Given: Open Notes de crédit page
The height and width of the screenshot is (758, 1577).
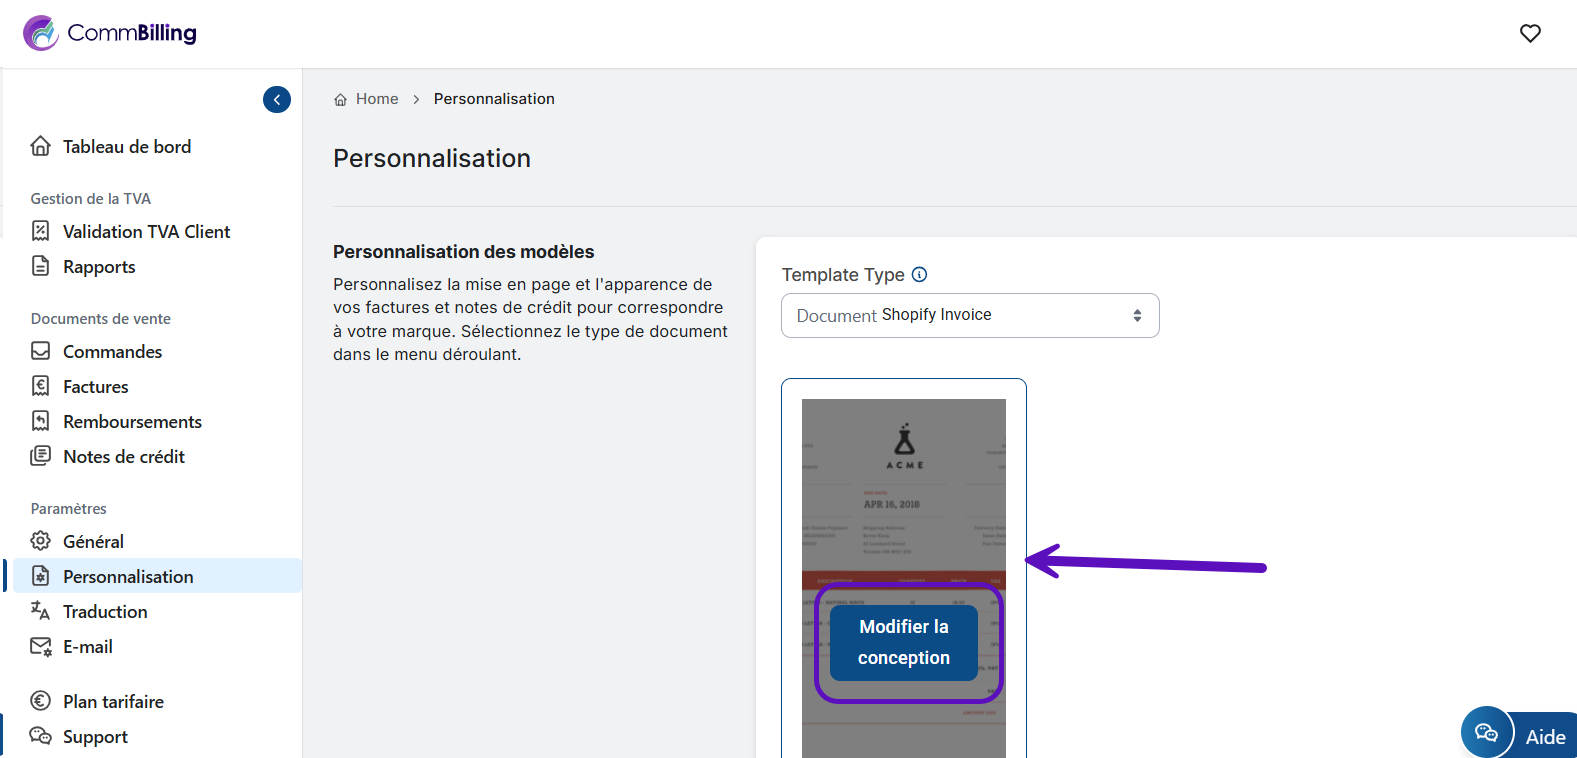Looking at the screenshot, I should pyautogui.click(x=123, y=457).
